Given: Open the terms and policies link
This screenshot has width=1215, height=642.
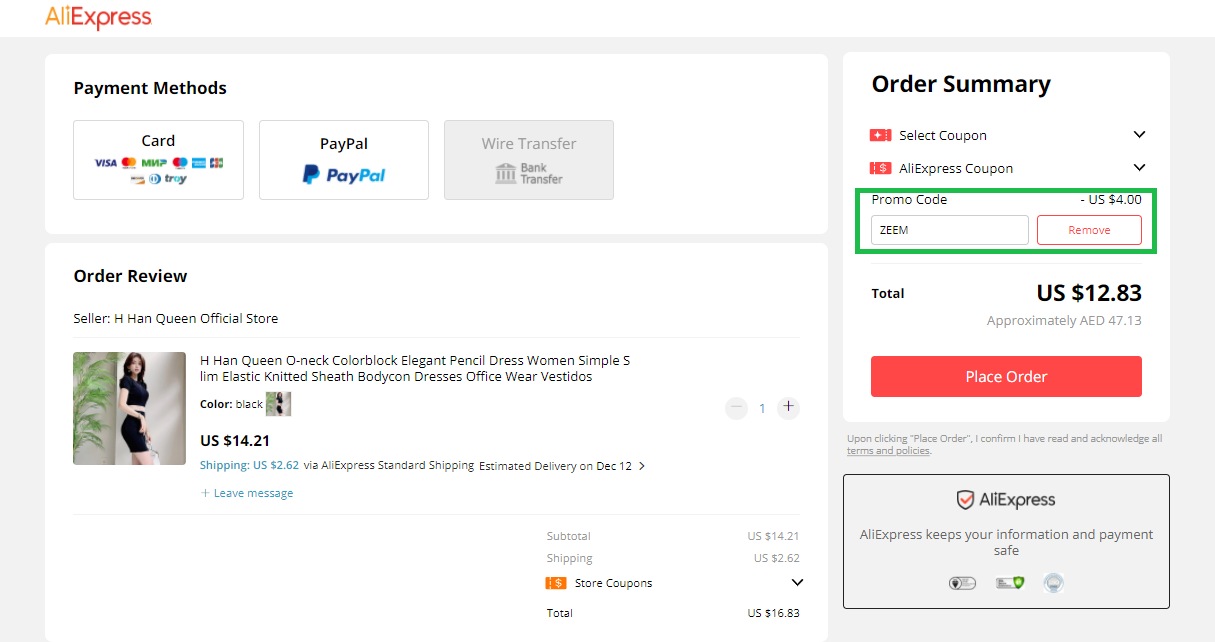Looking at the screenshot, I should click(x=889, y=449).
